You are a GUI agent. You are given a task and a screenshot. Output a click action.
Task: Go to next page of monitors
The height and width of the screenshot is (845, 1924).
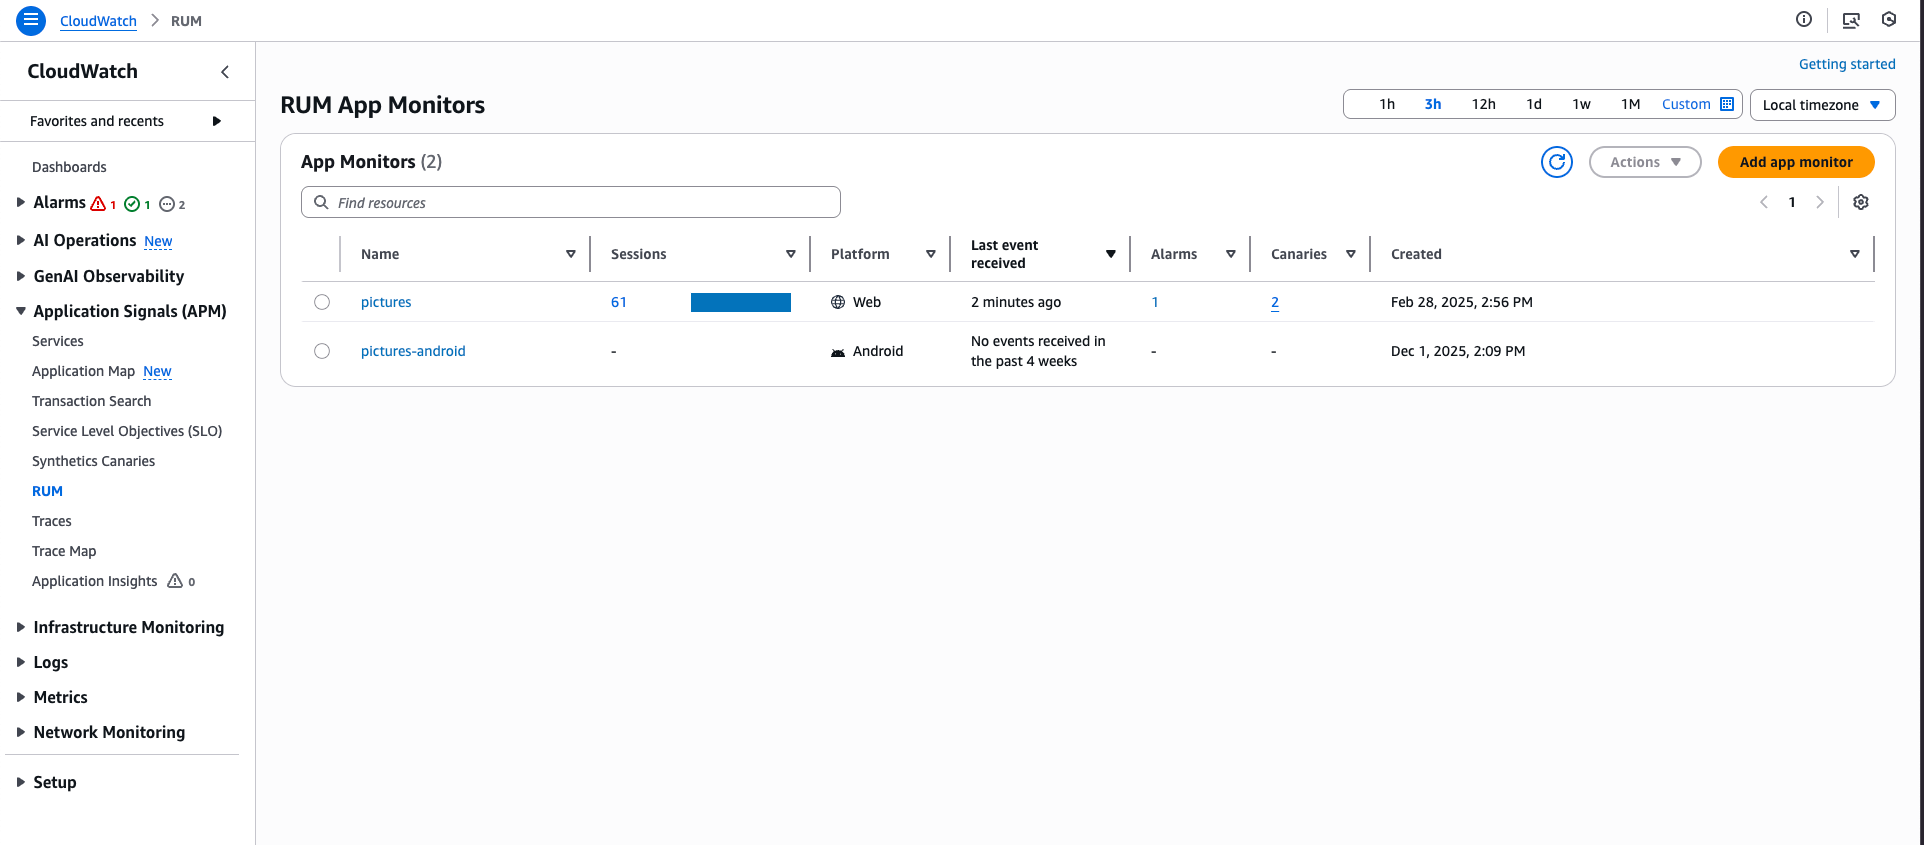1820,202
